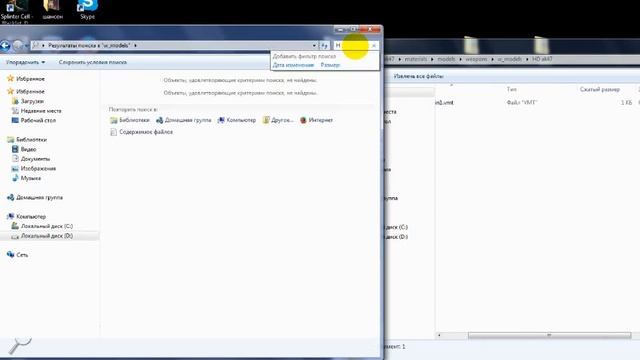Open Локальный диск (D:) in the back window
The image size is (640, 360).
coord(396,237)
